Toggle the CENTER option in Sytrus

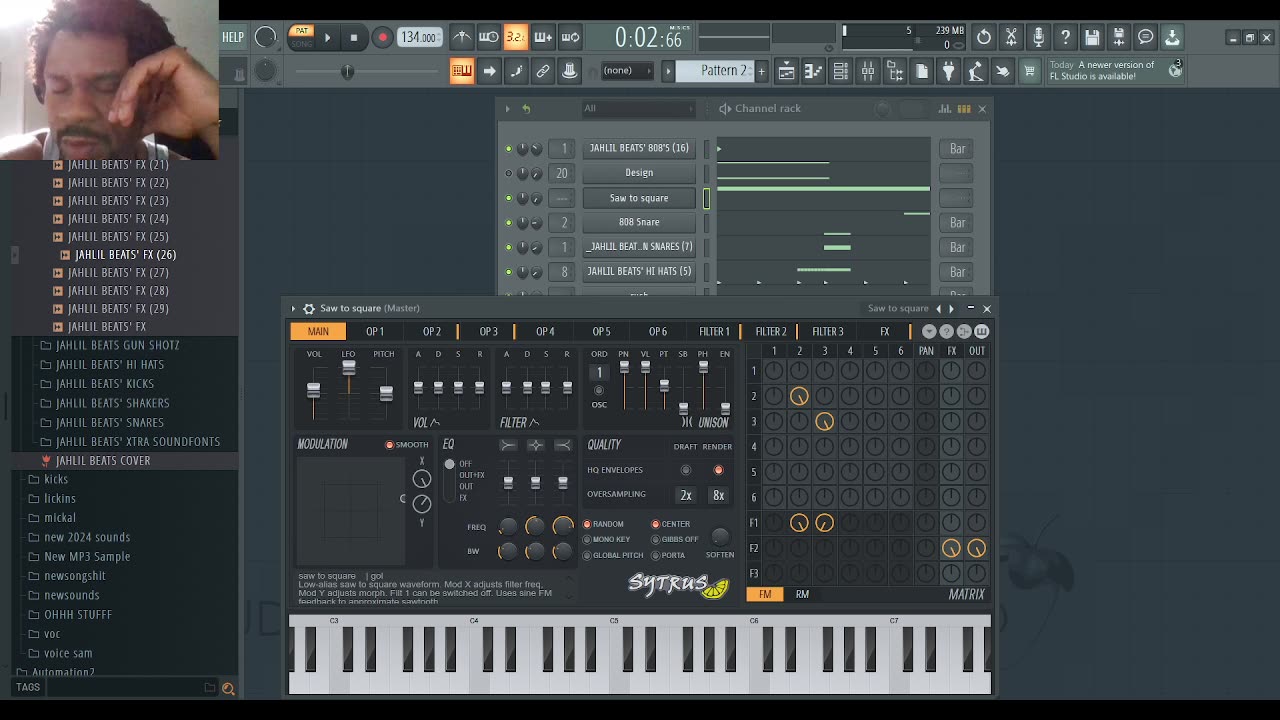coord(671,524)
